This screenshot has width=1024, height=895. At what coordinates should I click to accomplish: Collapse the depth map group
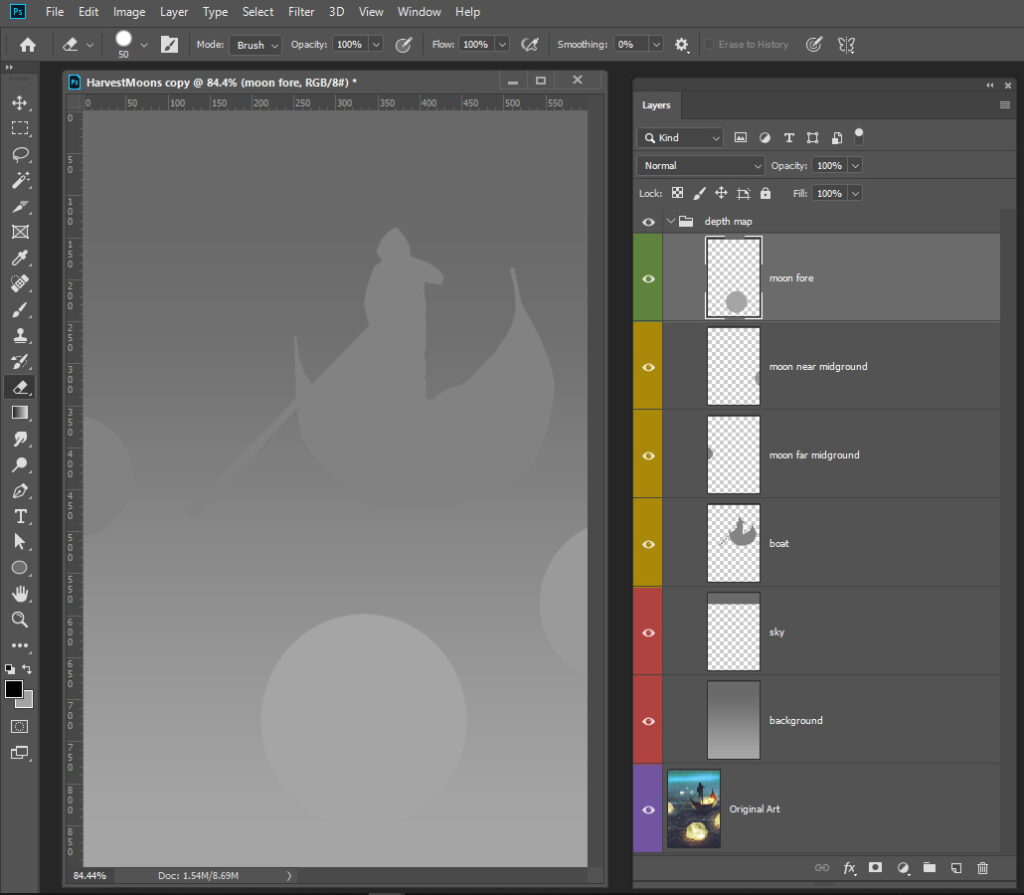671,221
